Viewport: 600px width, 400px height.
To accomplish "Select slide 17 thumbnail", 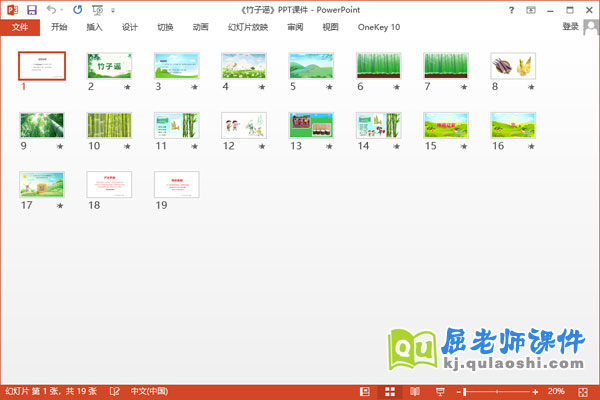I will click(x=42, y=184).
